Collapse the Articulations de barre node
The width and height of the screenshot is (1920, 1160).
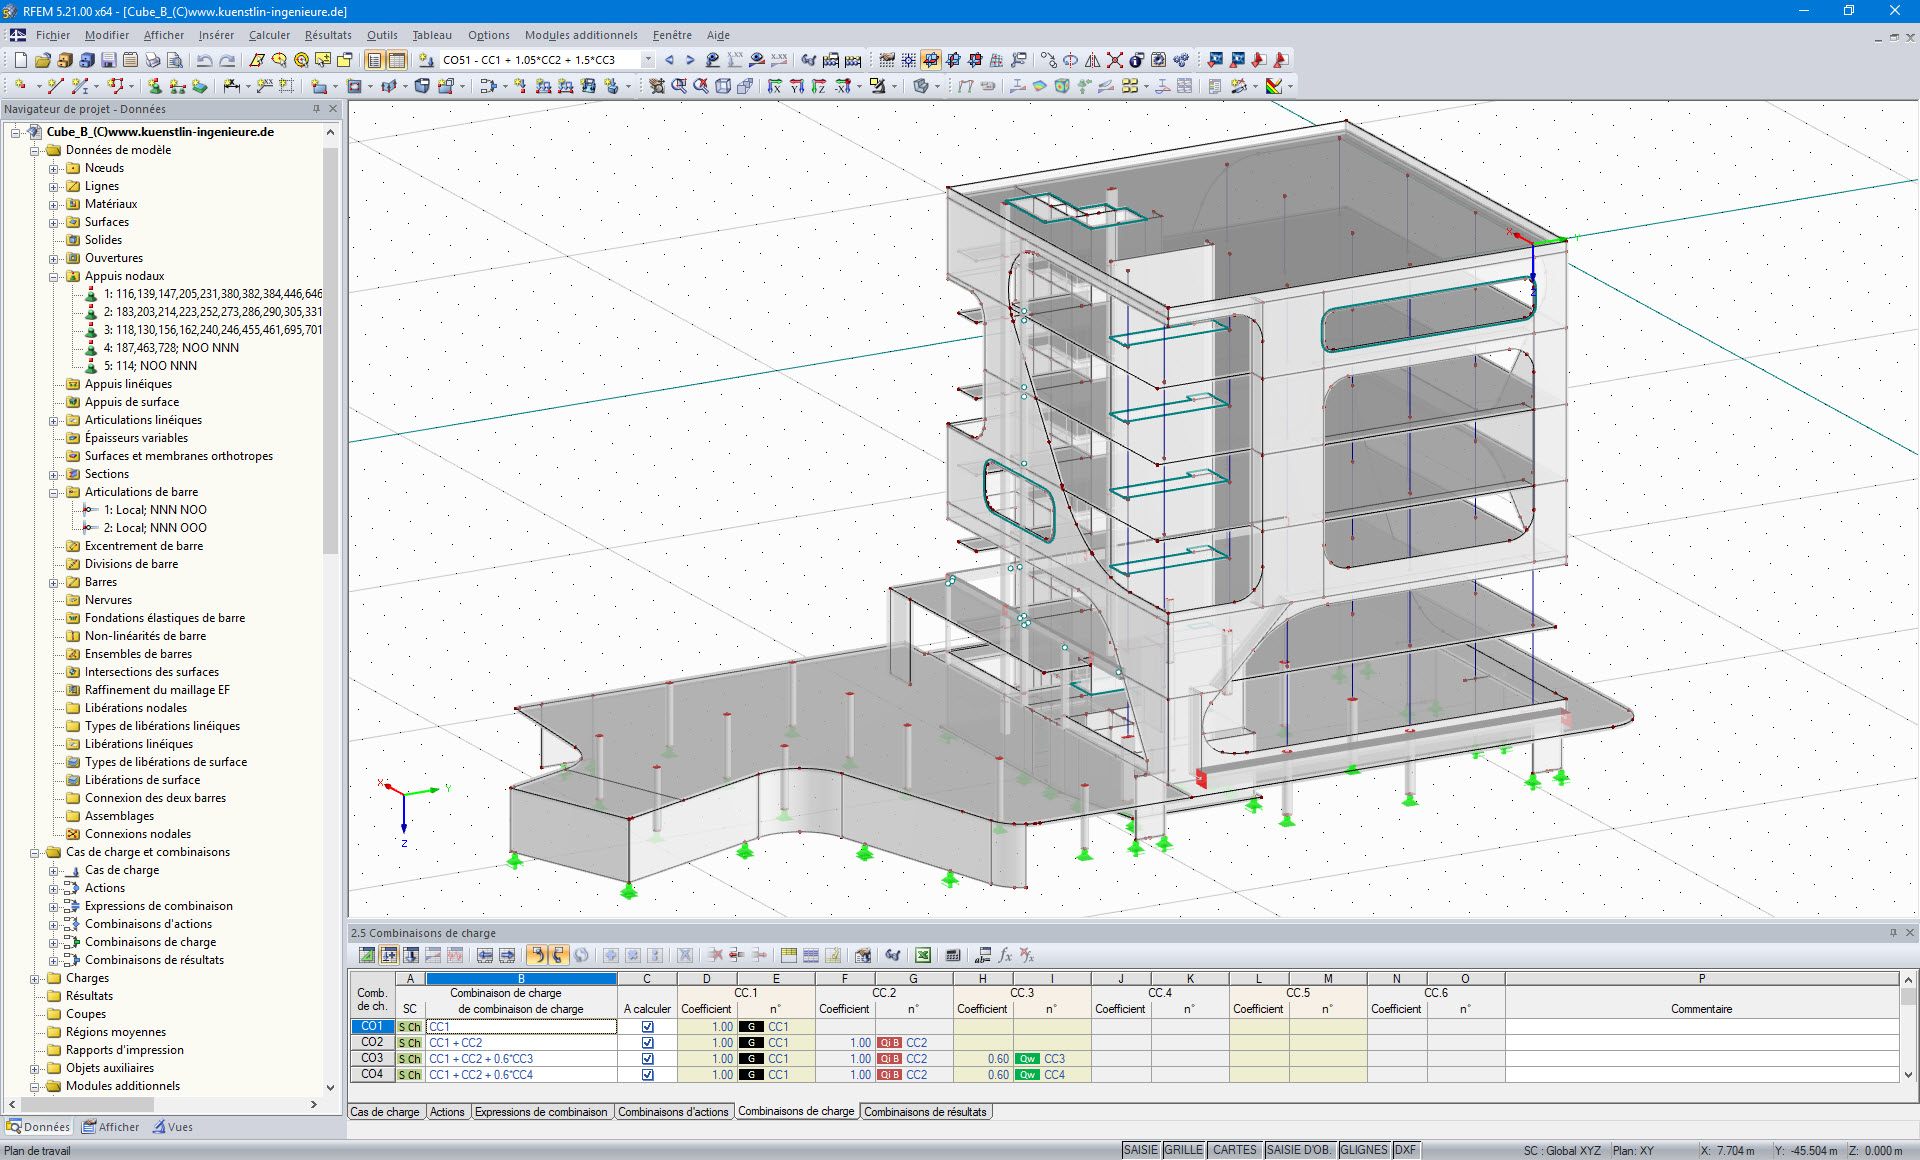54,492
